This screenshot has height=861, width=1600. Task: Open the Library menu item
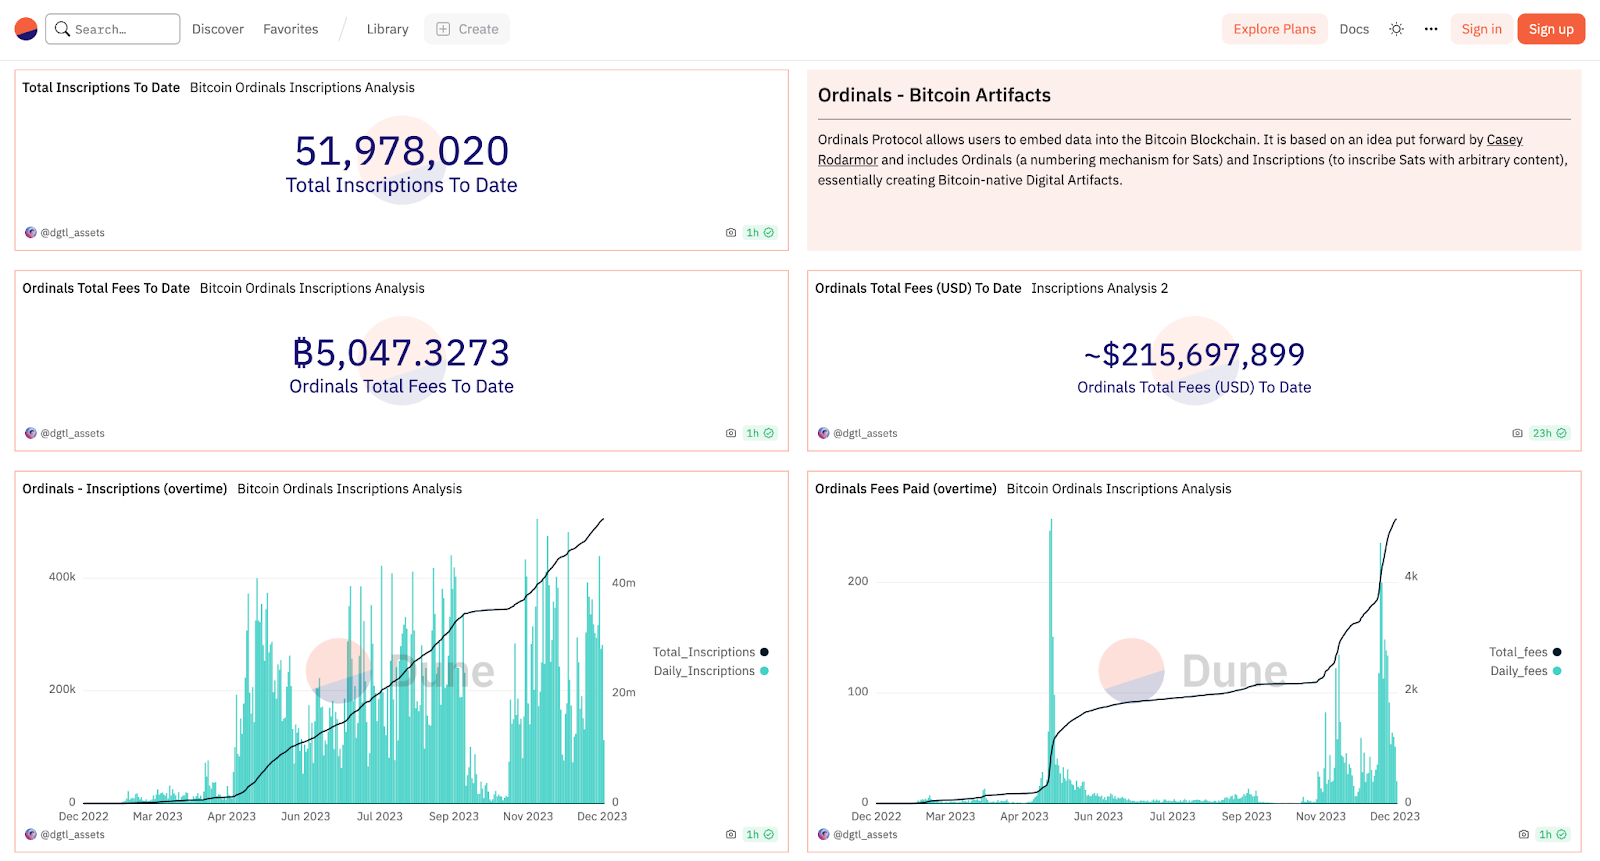click(x=387, y=29)
